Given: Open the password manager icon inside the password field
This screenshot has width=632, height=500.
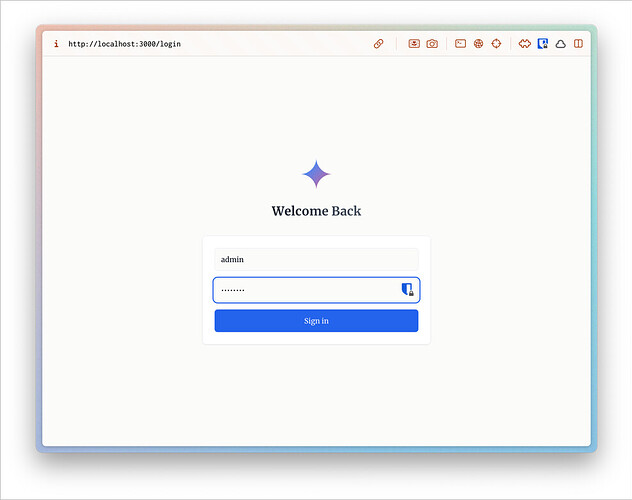Looking at the screenshot, I should pos(407,289).
